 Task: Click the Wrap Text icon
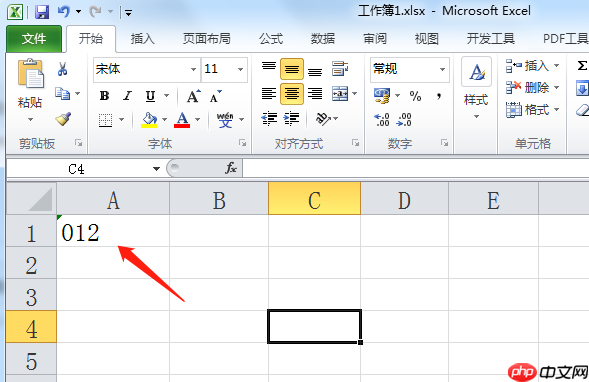click(340, 69)
